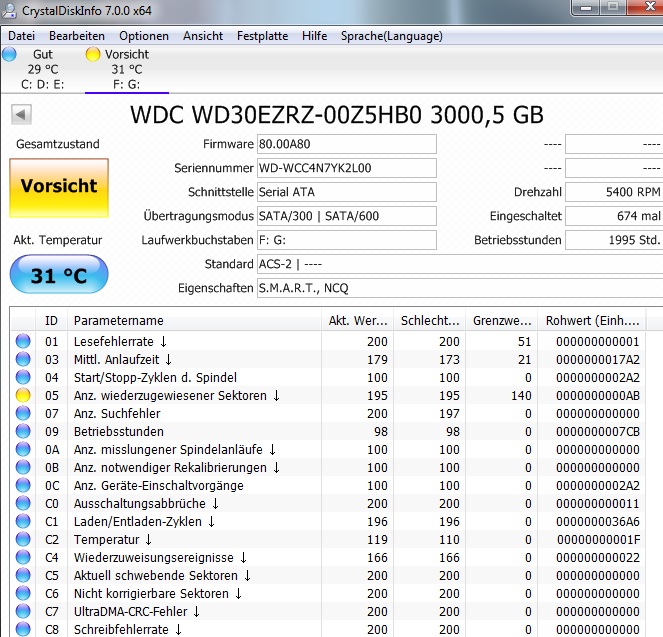The height and width of the screenshot is (637, 663).
Task: Click the yellow Vorsicht status circle icon
Action: click(x=93, y=54)
